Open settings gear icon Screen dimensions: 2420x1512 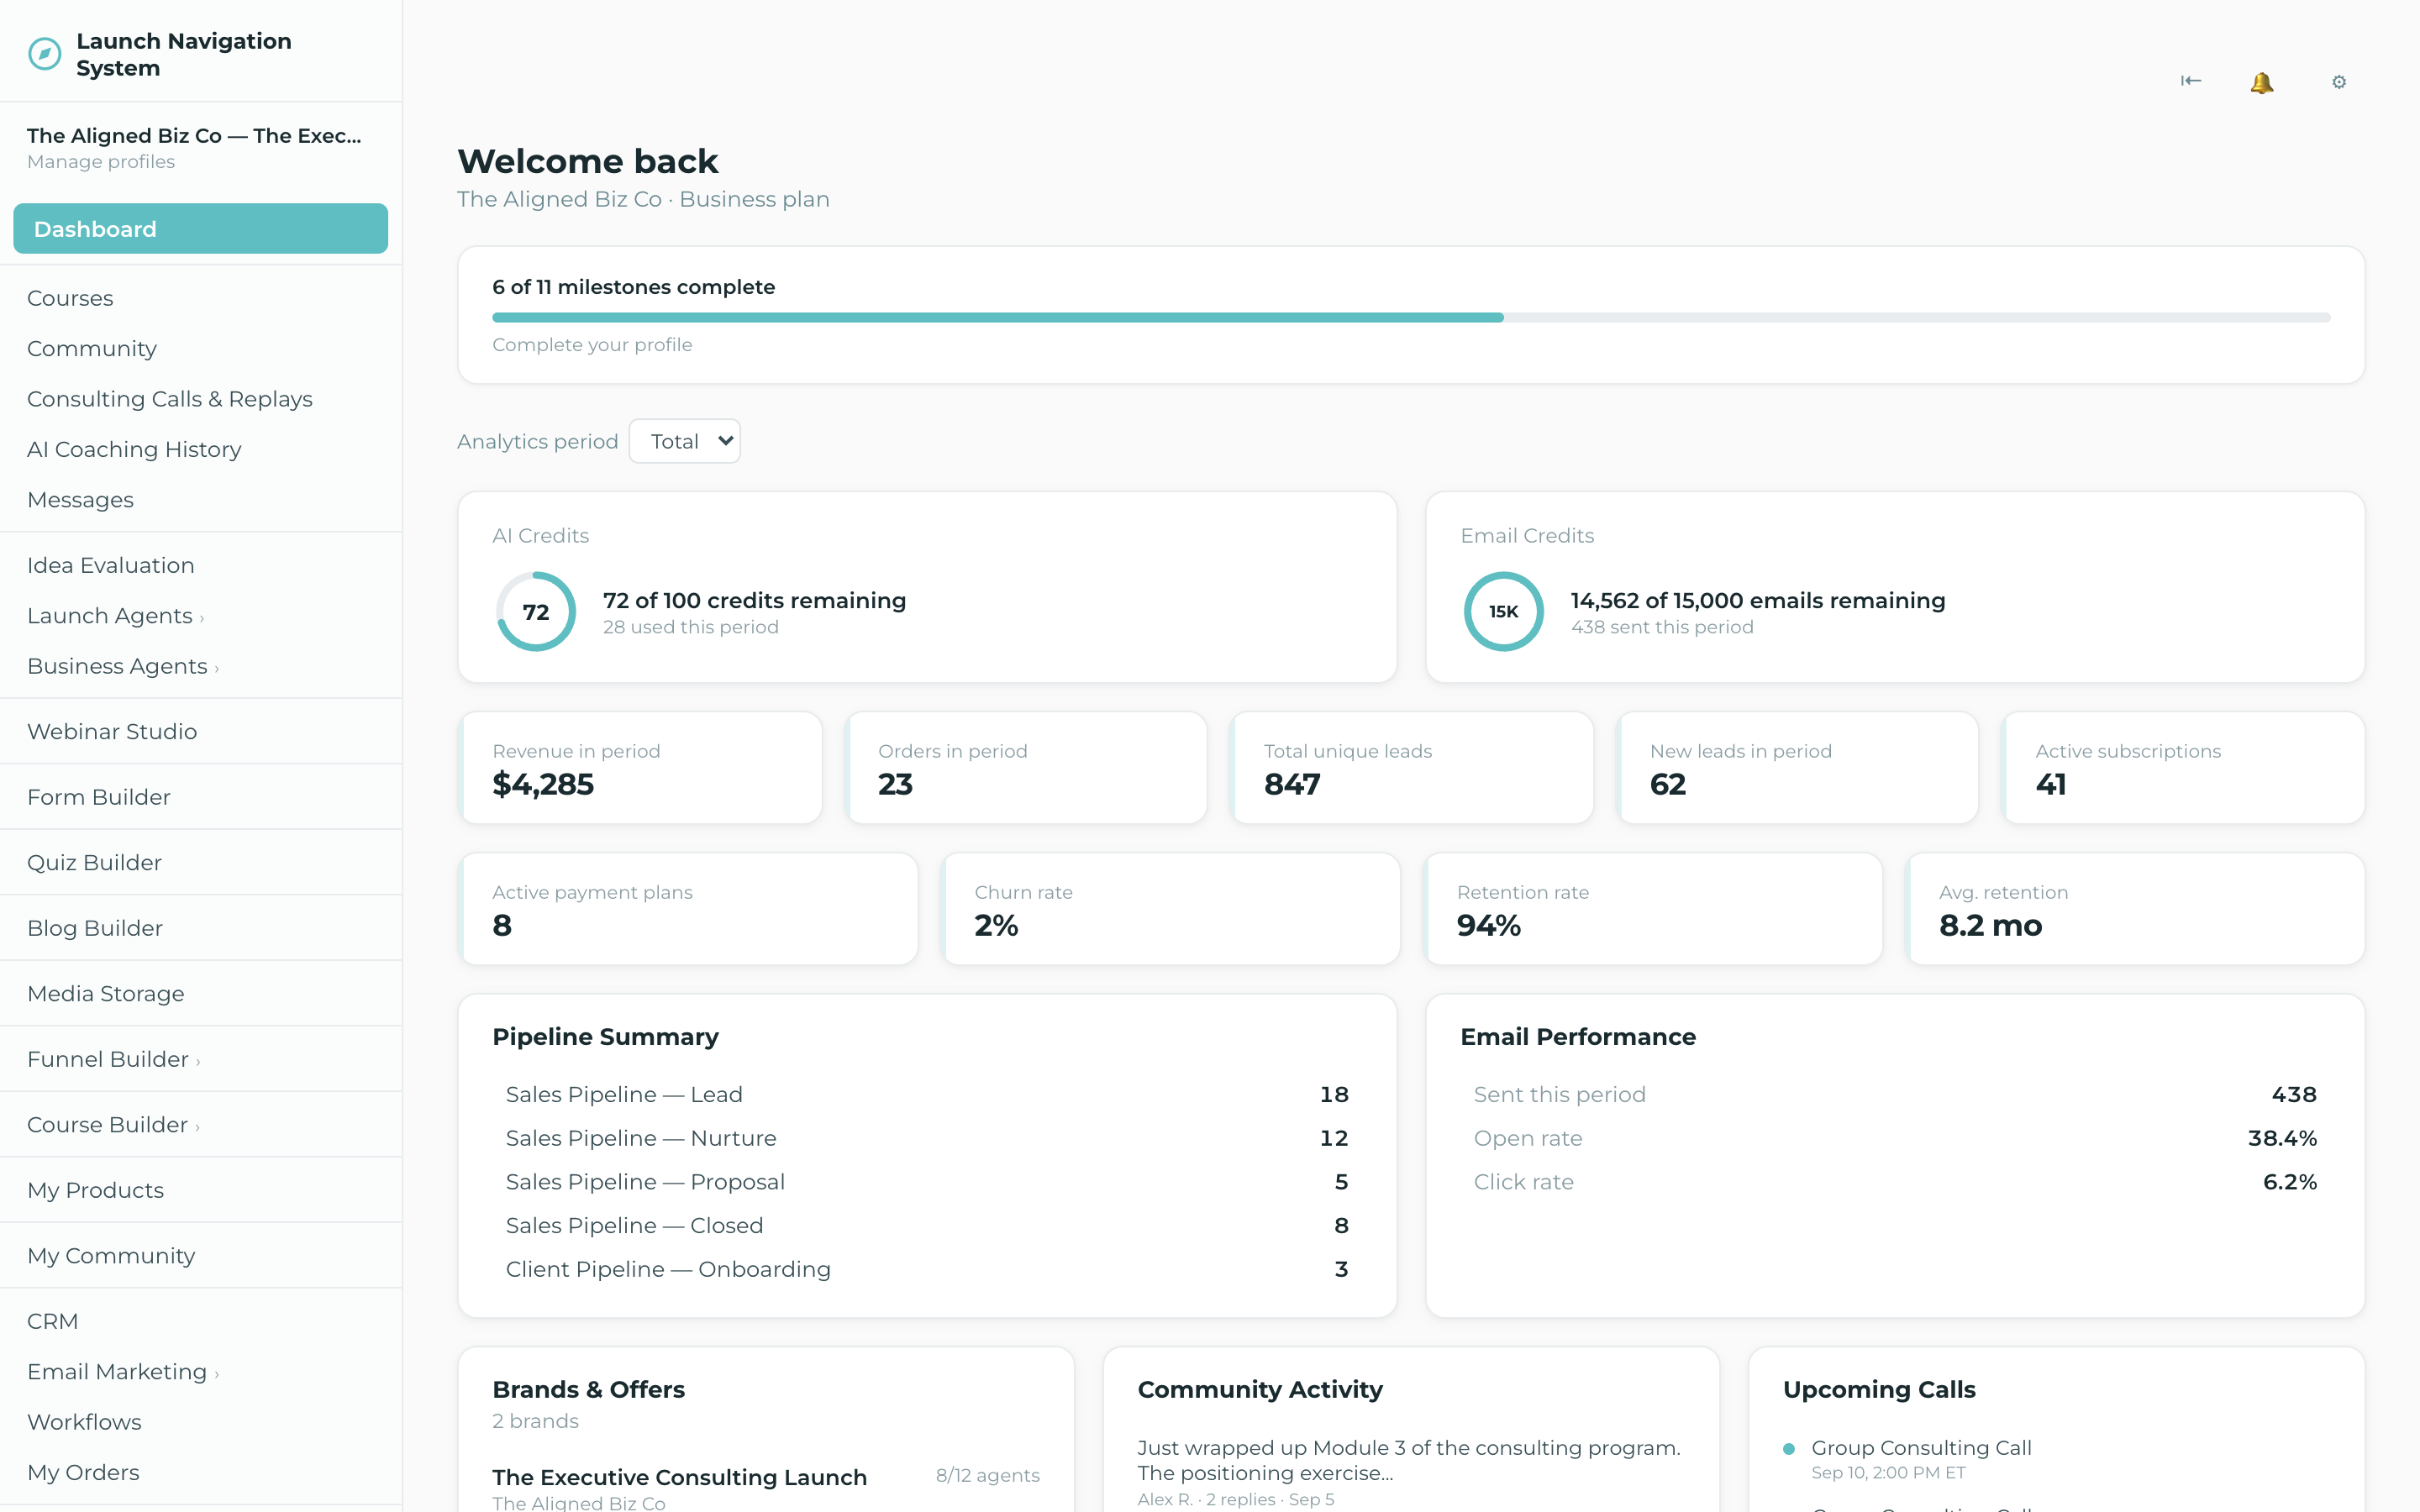tap(2338, 82)
